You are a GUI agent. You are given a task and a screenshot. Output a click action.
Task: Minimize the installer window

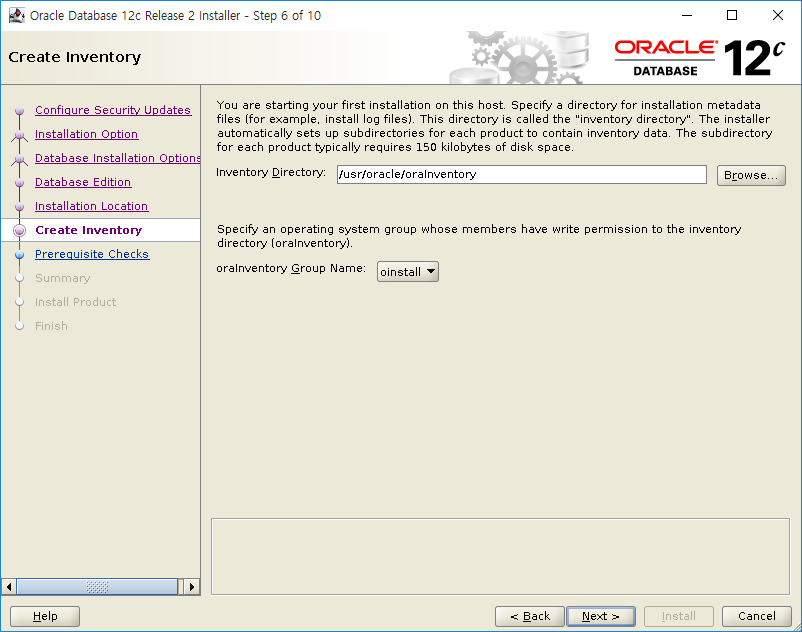687,15
